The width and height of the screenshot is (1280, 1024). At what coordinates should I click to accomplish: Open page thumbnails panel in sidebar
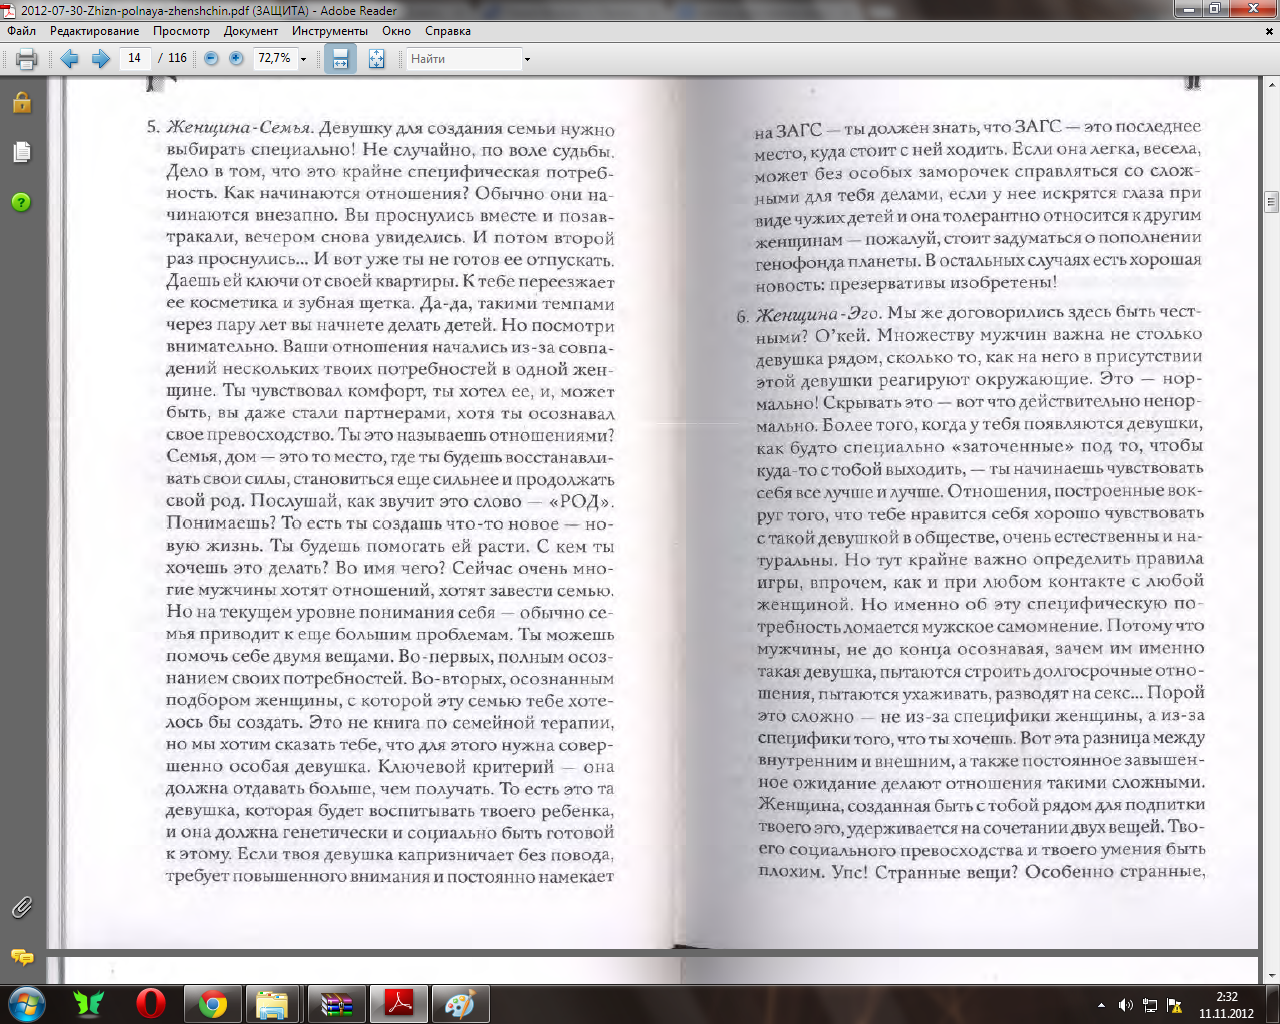[22, 152]
